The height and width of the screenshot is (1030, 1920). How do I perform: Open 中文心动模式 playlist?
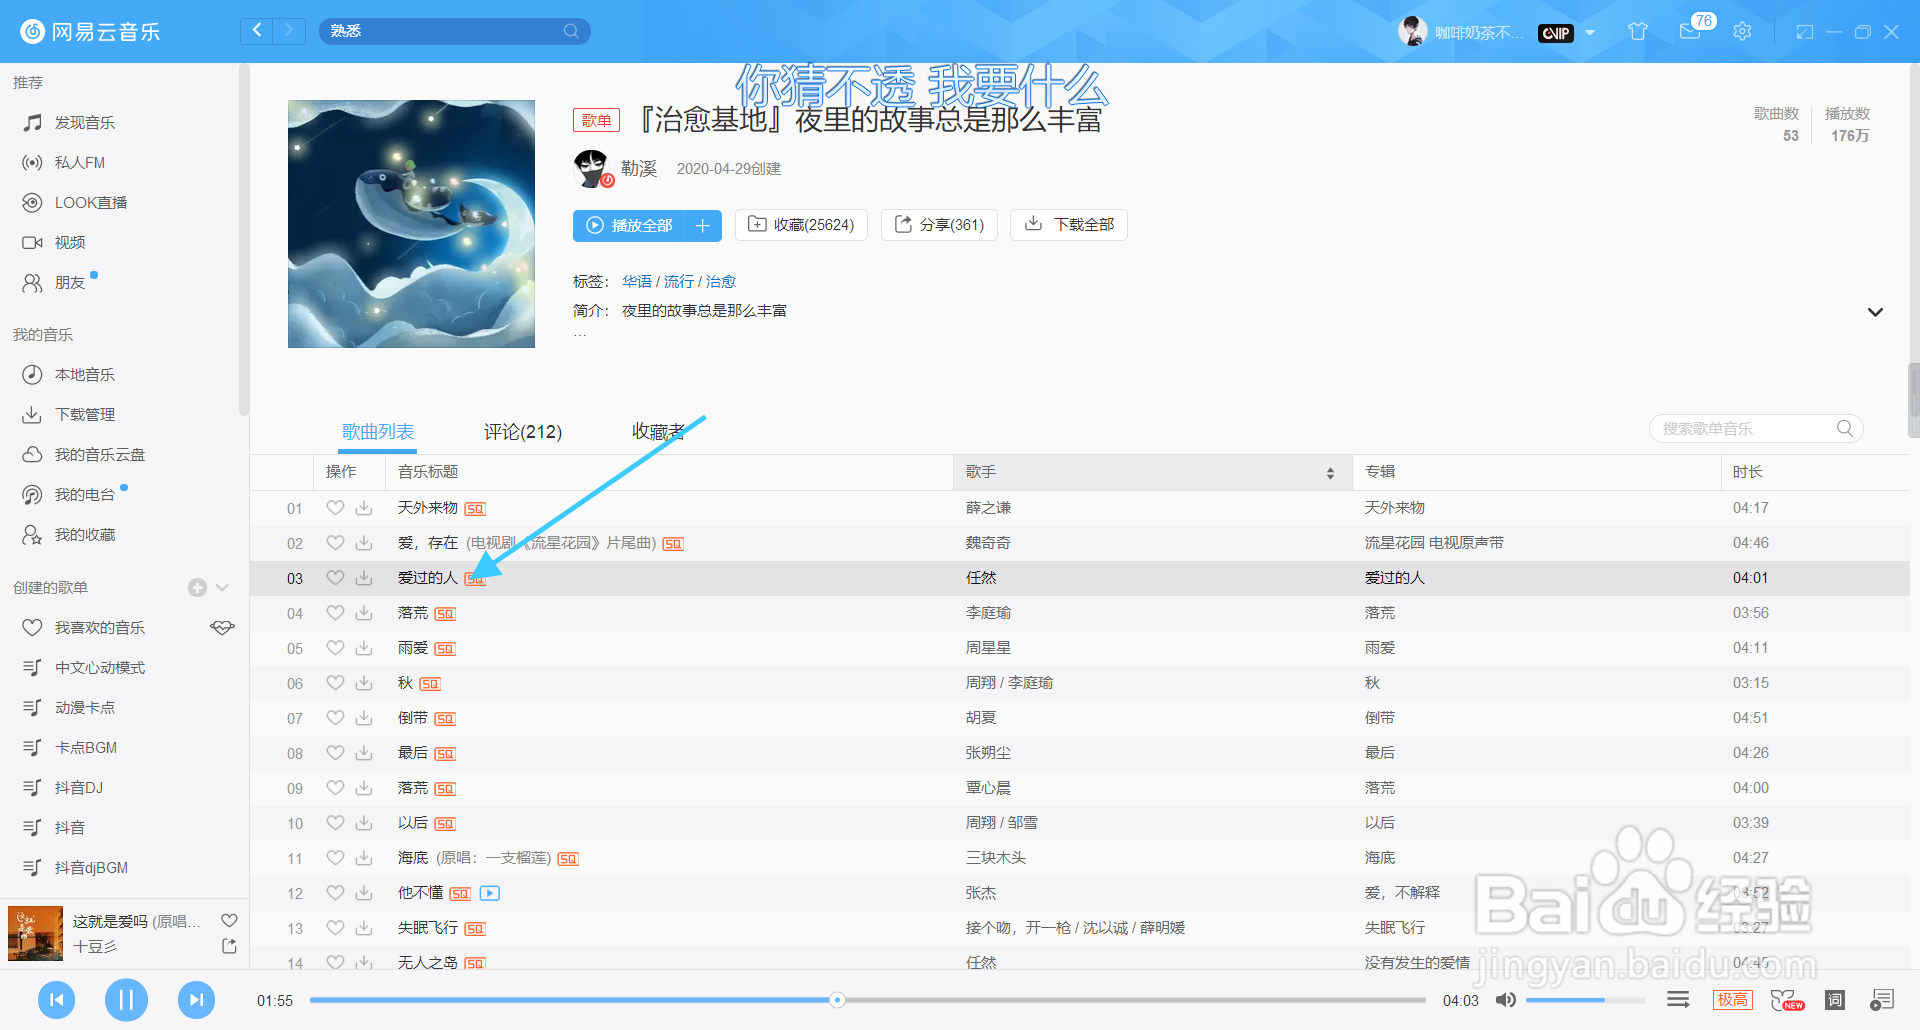[x=100, y=667]
